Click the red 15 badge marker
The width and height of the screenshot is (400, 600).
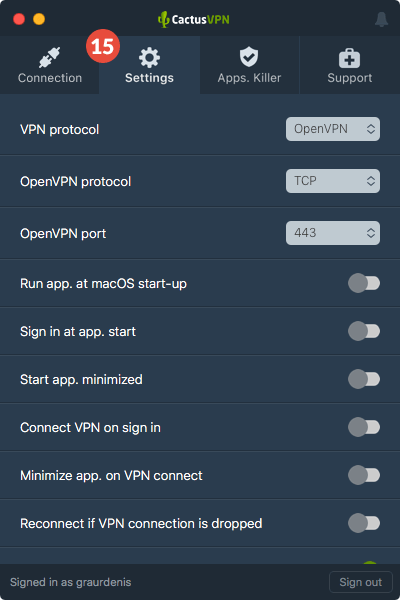point(103,46)
